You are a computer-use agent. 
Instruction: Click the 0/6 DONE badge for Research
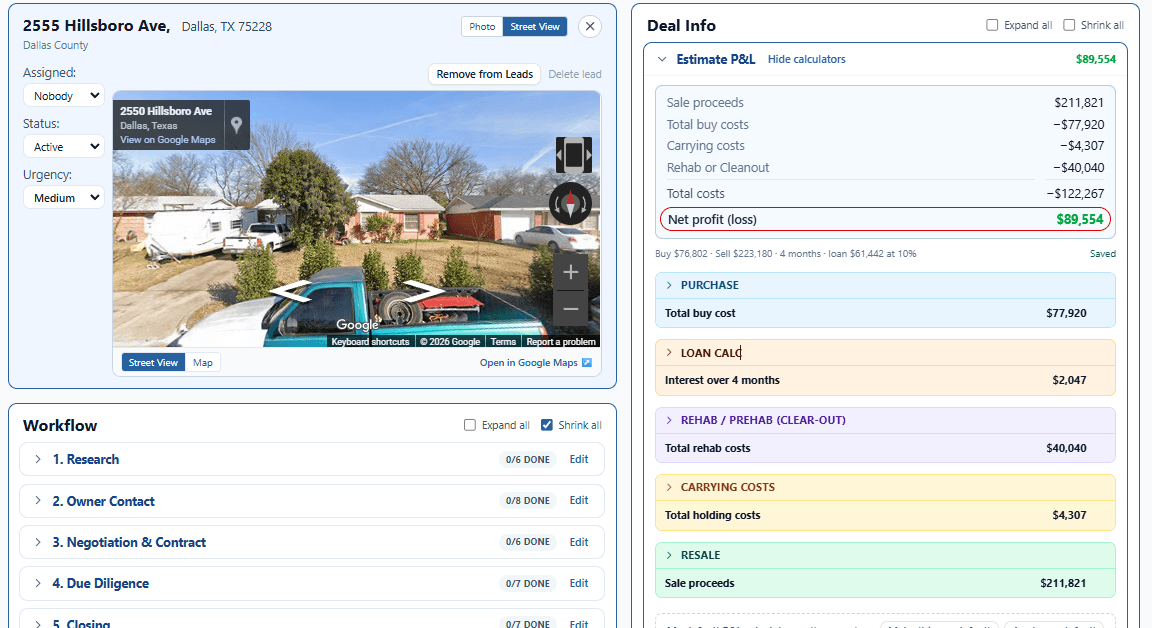(528, 460)
